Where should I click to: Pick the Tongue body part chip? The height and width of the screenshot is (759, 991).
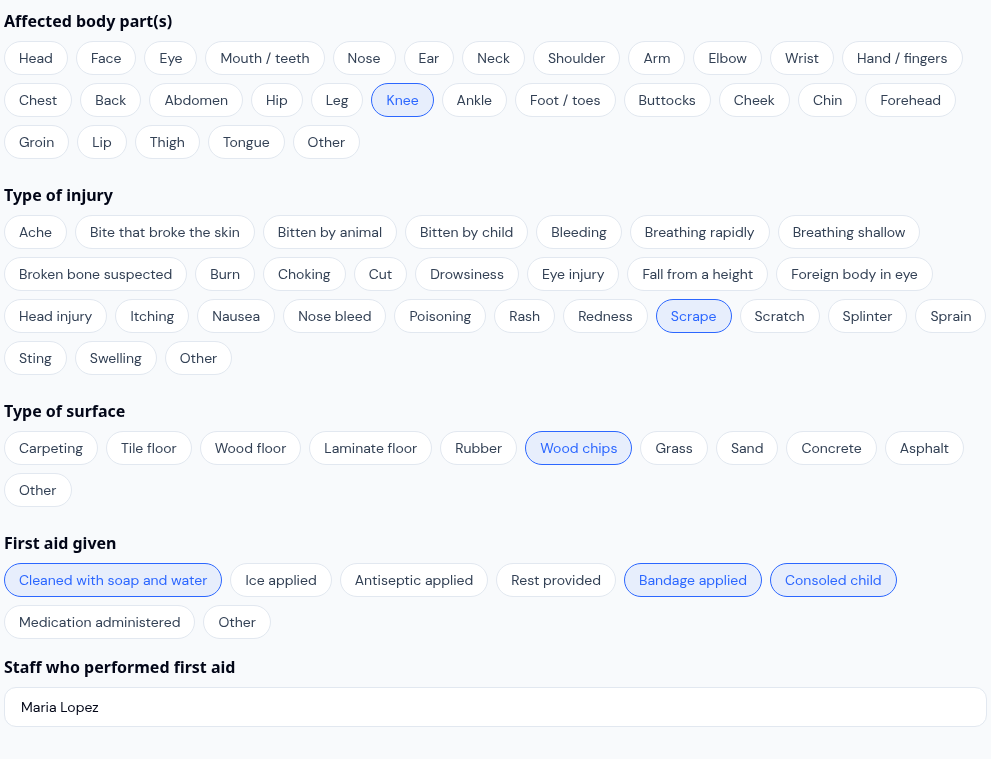pos(246,142)
